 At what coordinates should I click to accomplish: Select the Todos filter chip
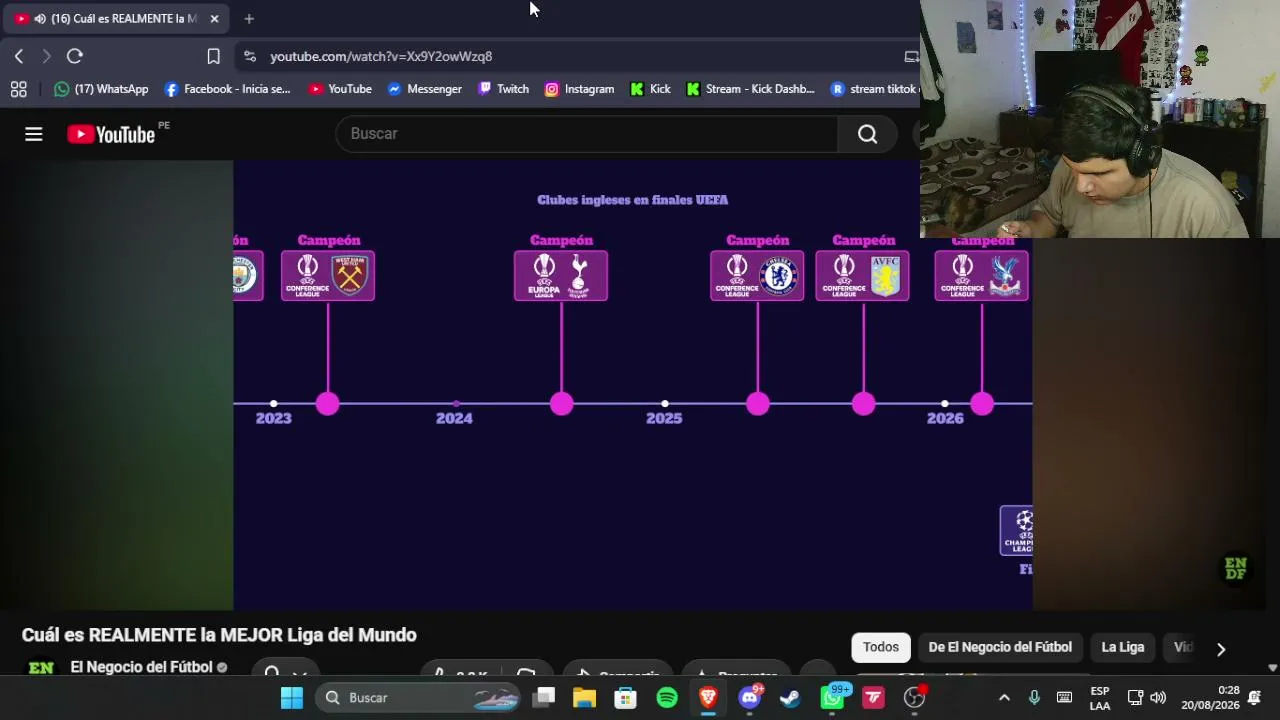point(881,647)
